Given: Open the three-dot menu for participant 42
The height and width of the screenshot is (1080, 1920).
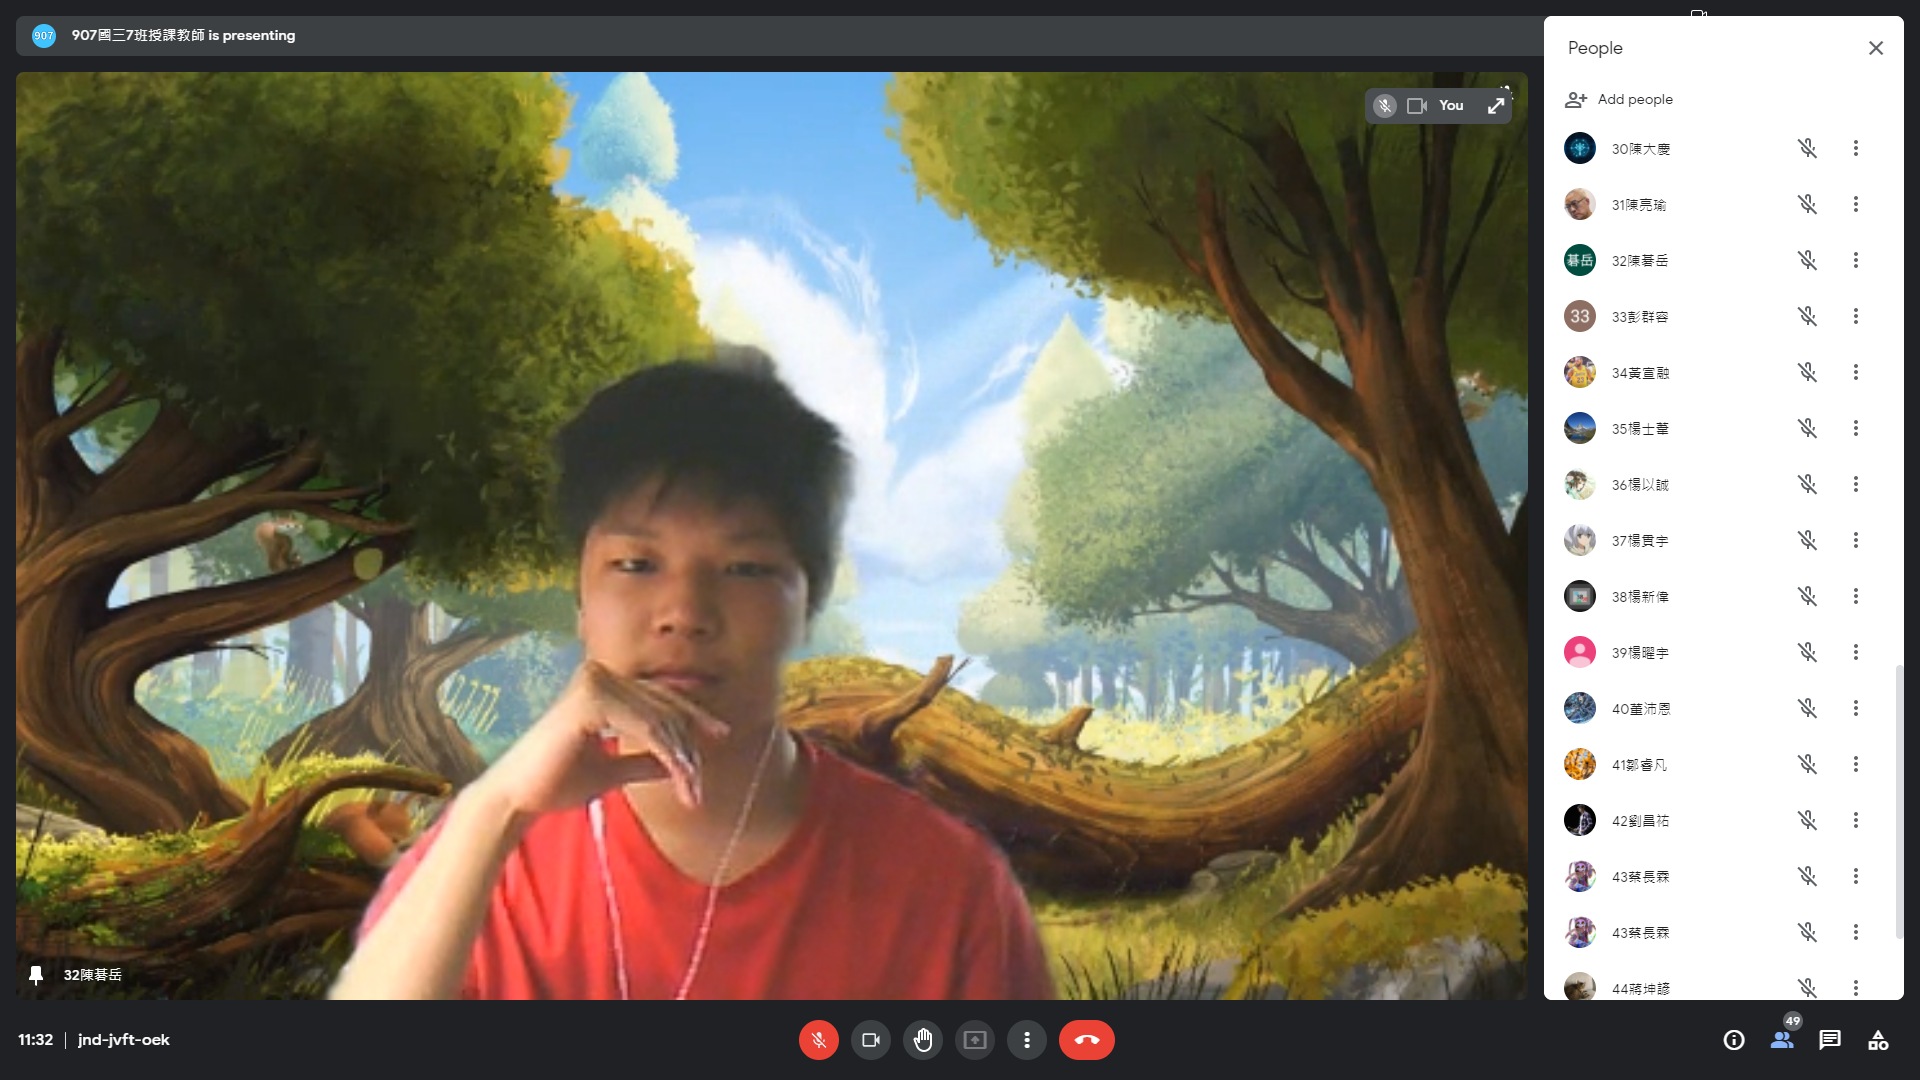Looking at the screenshot, I should (1856, 820).
